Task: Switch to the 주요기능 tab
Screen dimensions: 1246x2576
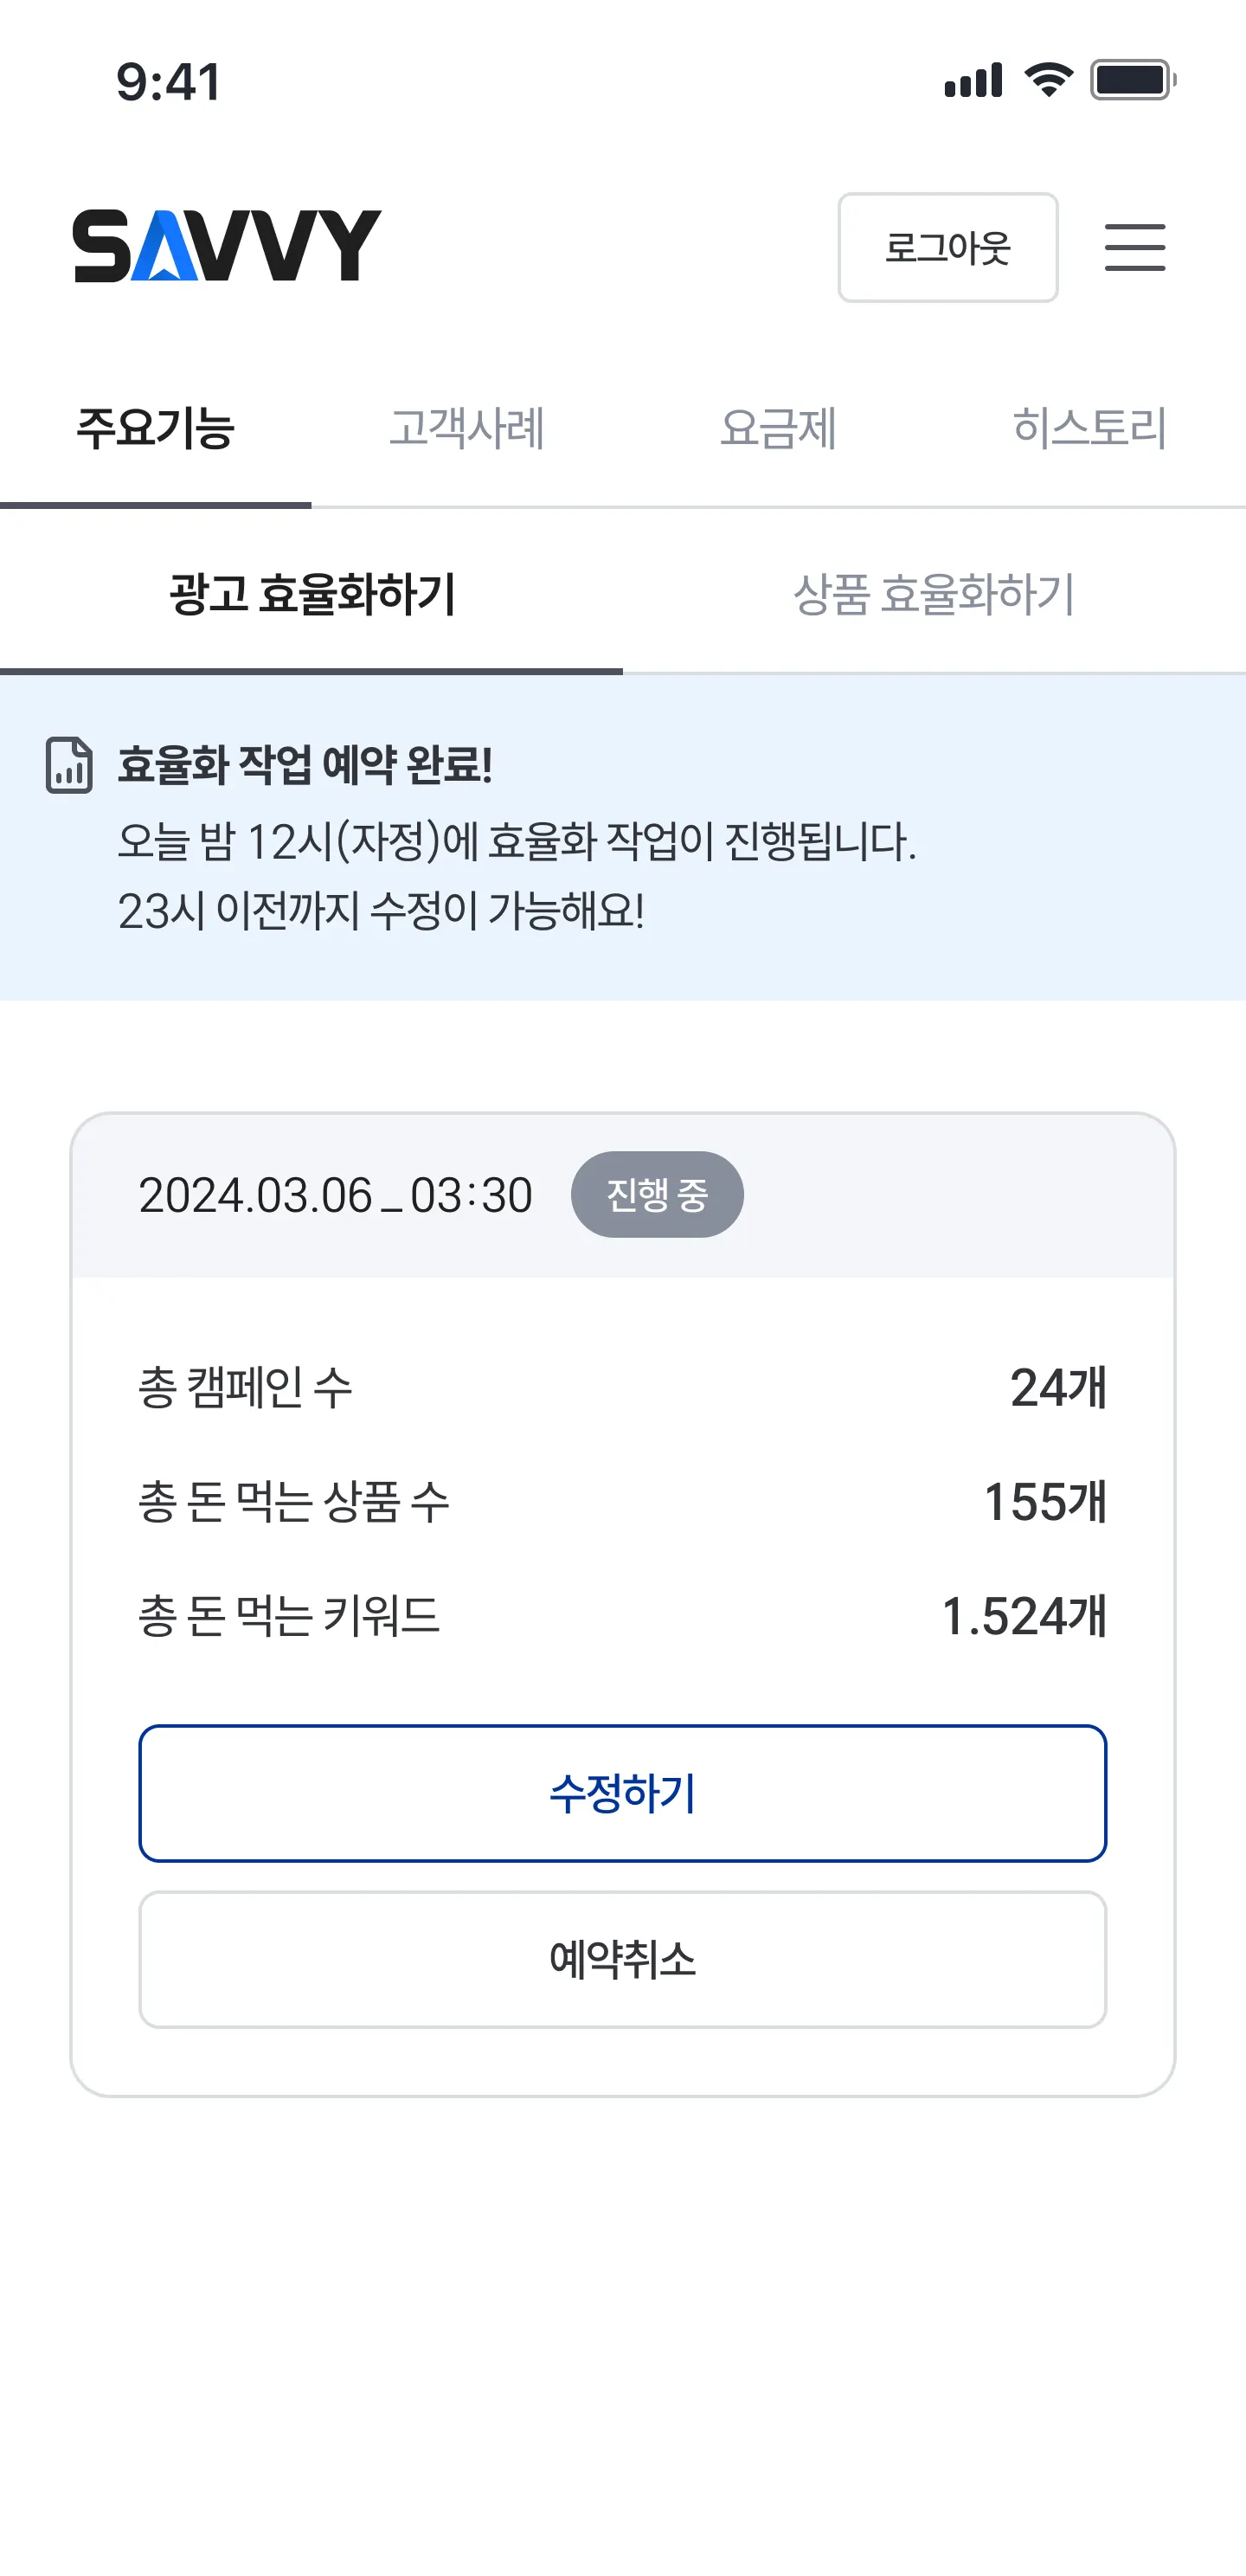Action: point(156,429)
